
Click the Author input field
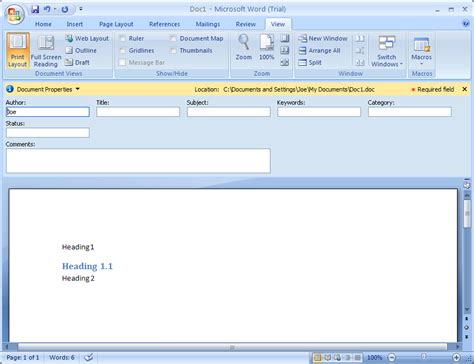(x=48, y=112)
